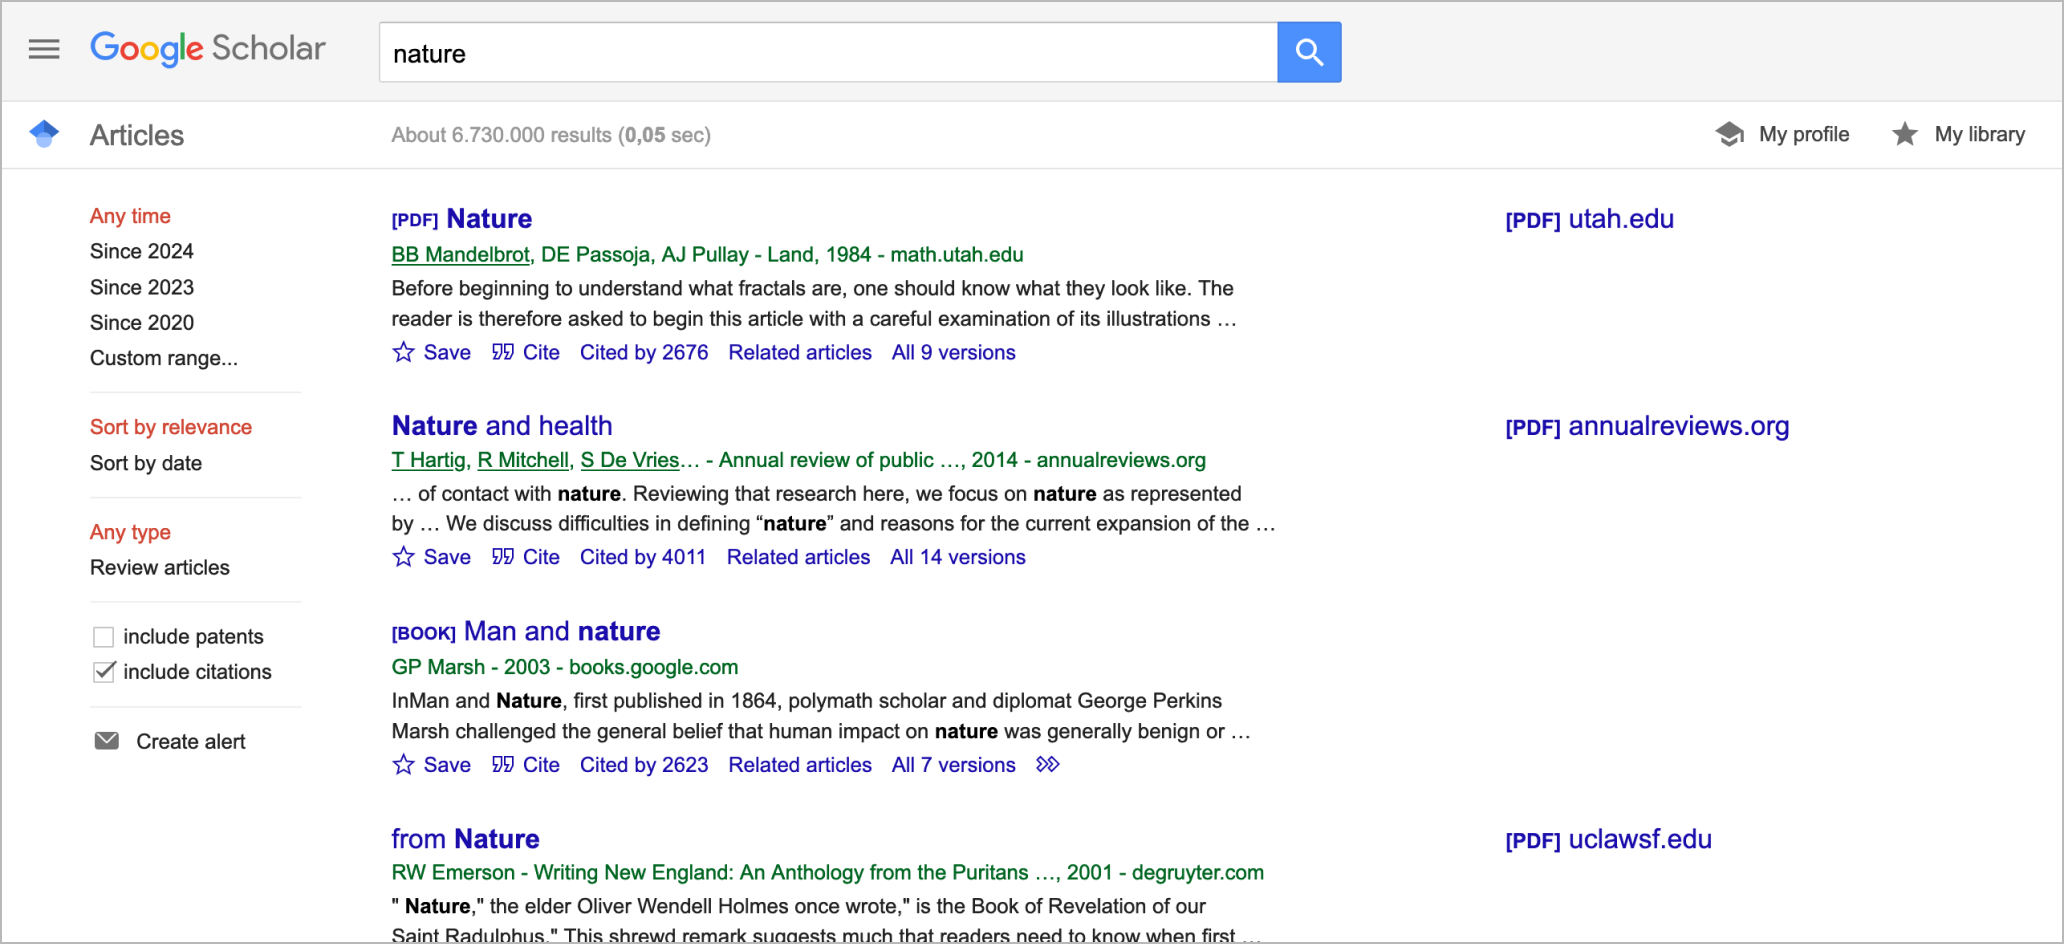The width and height of the screenshot is (2064, 944).
Task: Click into the search box containing nature
Action: 828,52
